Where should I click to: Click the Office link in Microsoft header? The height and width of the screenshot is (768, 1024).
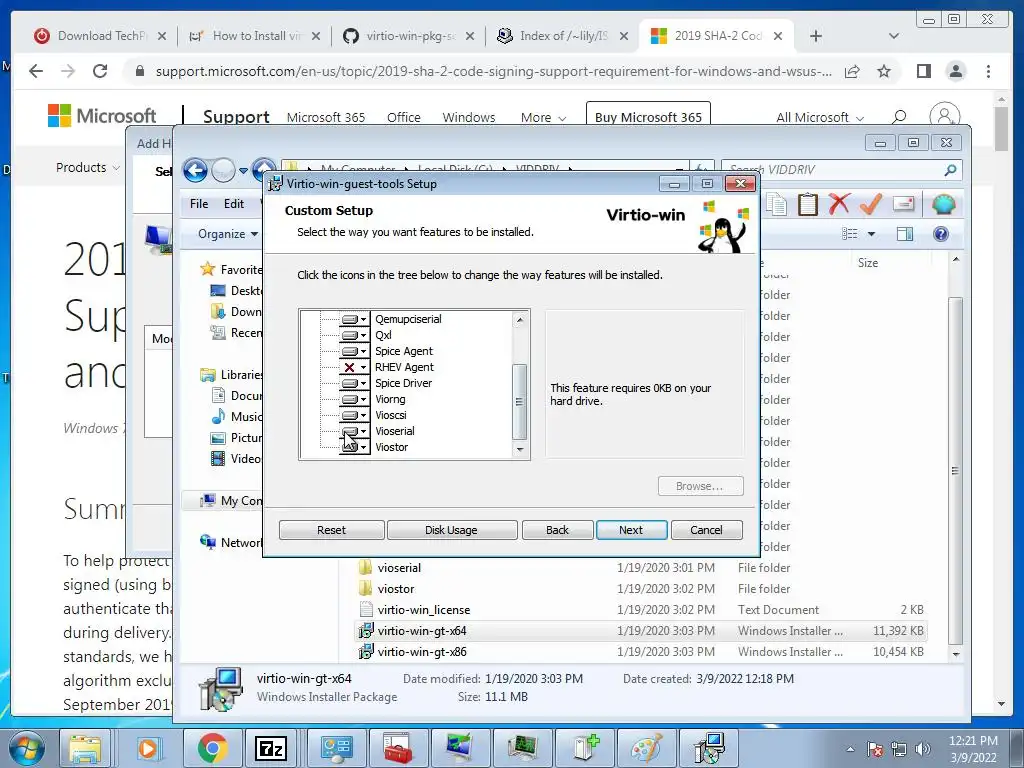(404, 118)
